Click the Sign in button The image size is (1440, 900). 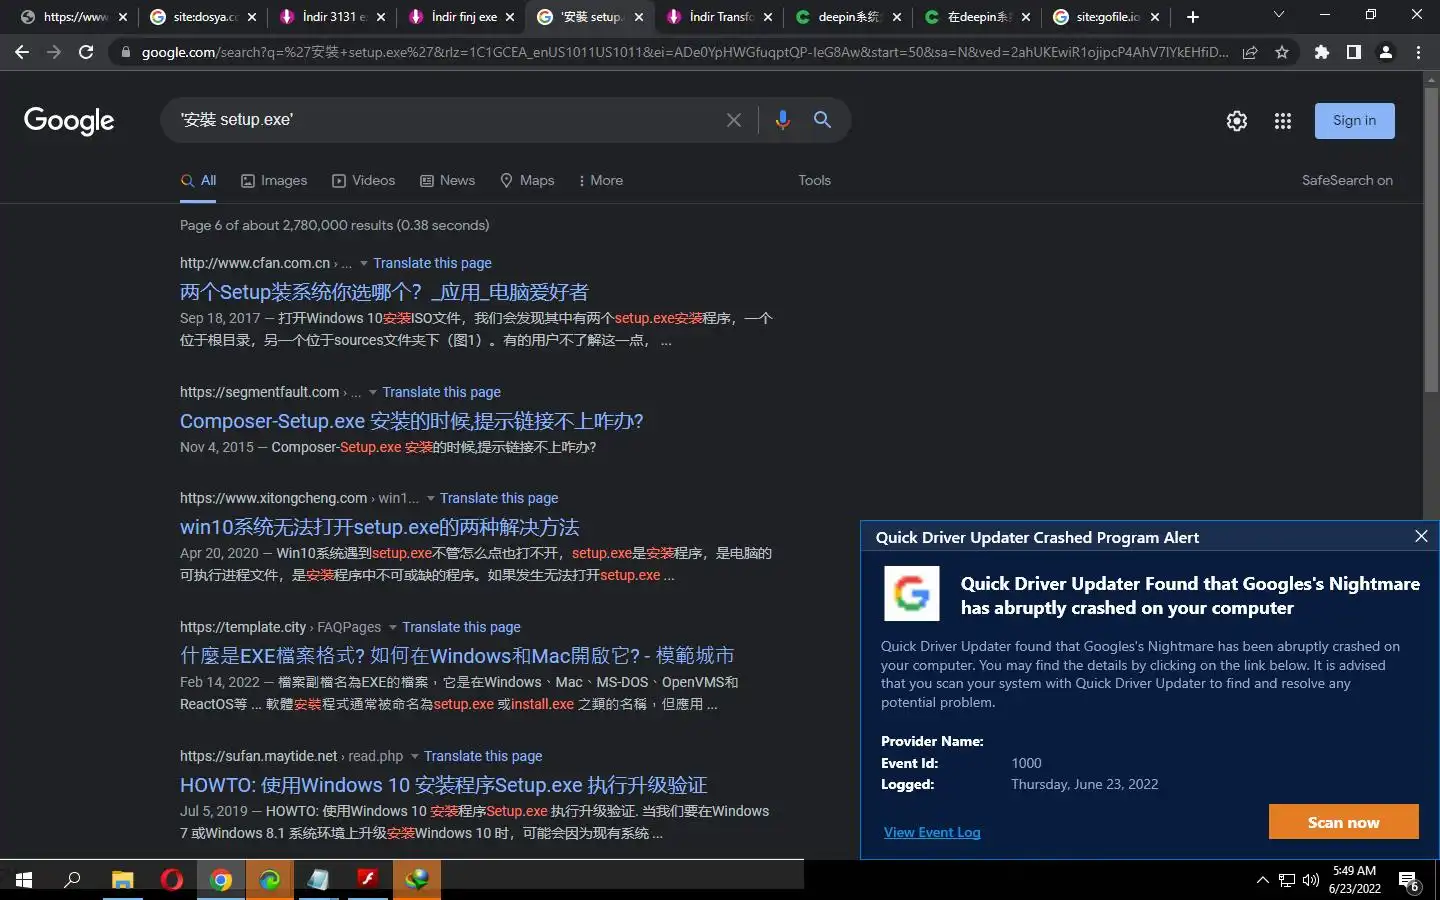(x=1355, y=120)
